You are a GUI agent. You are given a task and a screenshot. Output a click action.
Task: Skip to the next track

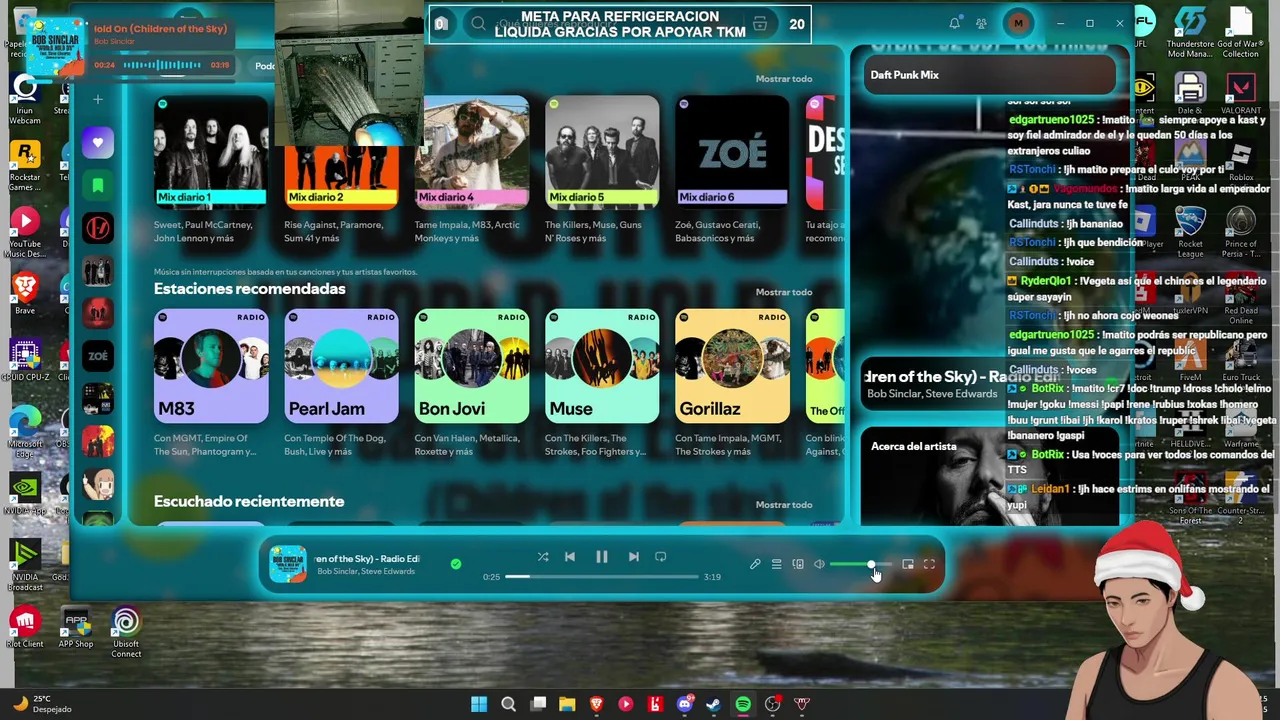point(633,557)
